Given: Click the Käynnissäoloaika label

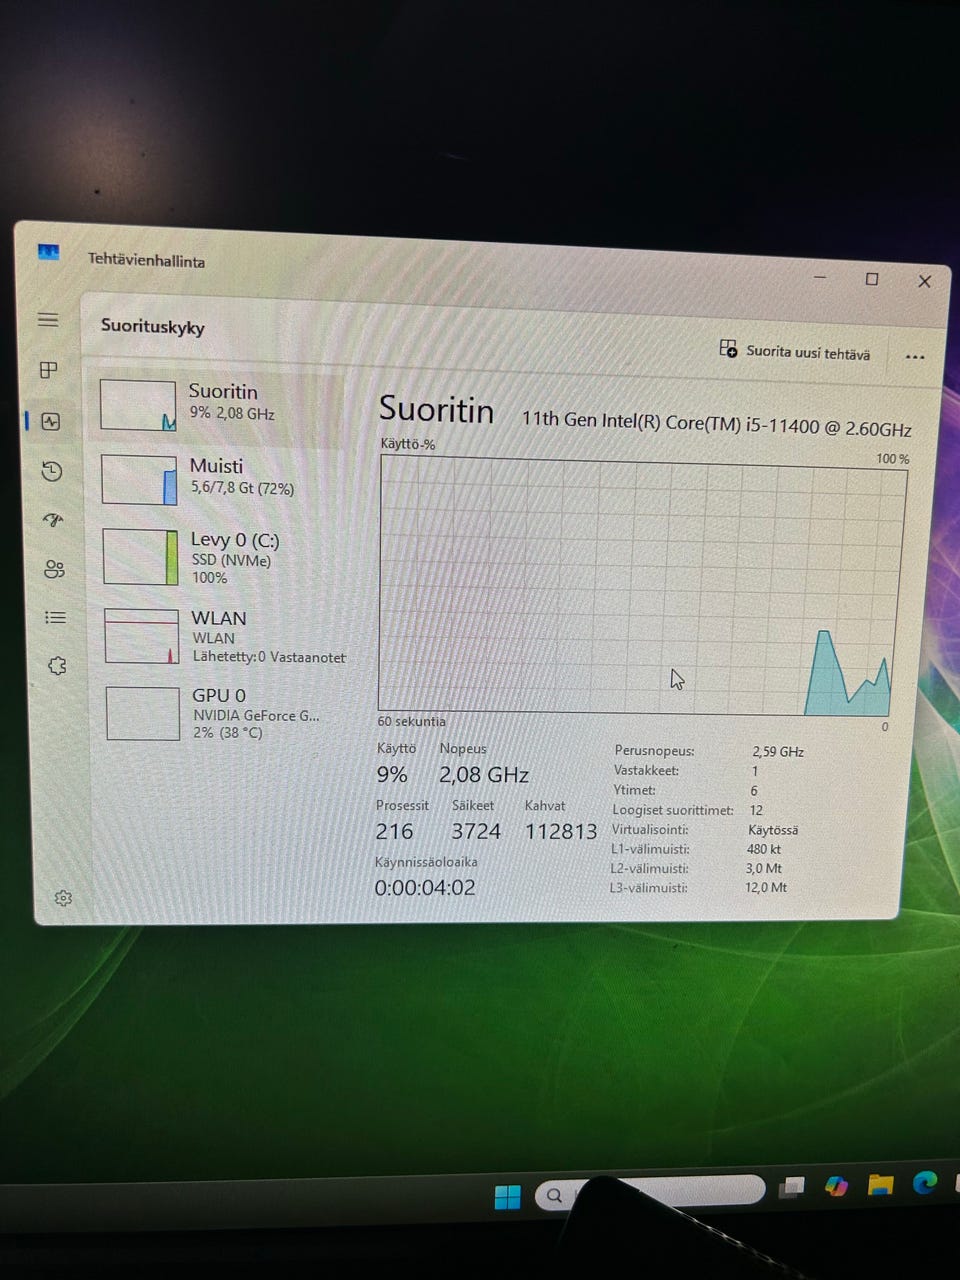Looking at the screenshot, I should pyautogui.click(x=426, y=861).
